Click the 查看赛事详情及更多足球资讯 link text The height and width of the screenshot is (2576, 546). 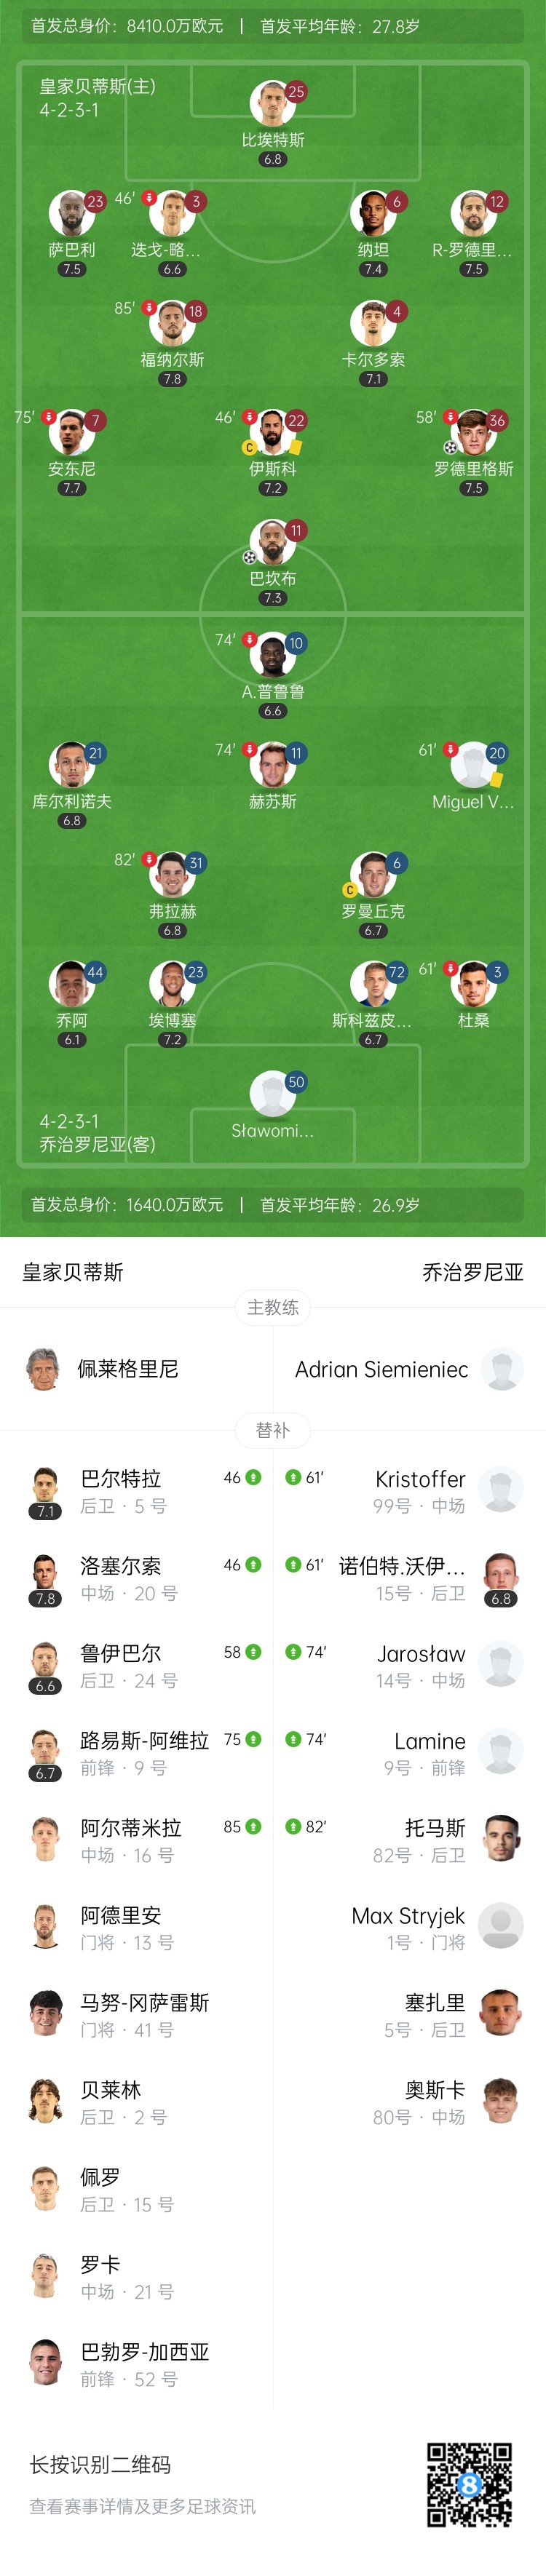click(142, 2506)
